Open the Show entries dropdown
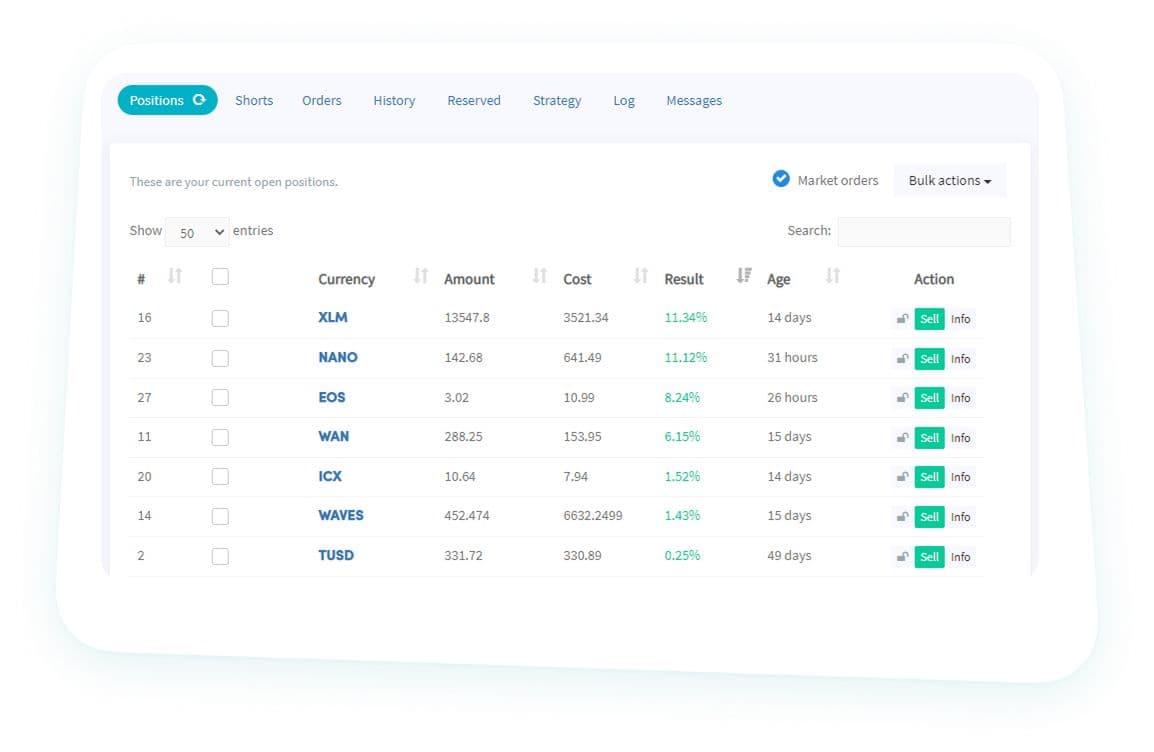The height and width of the screenshot is (752, 1154). pyautogui.click(x=197, y=231)
